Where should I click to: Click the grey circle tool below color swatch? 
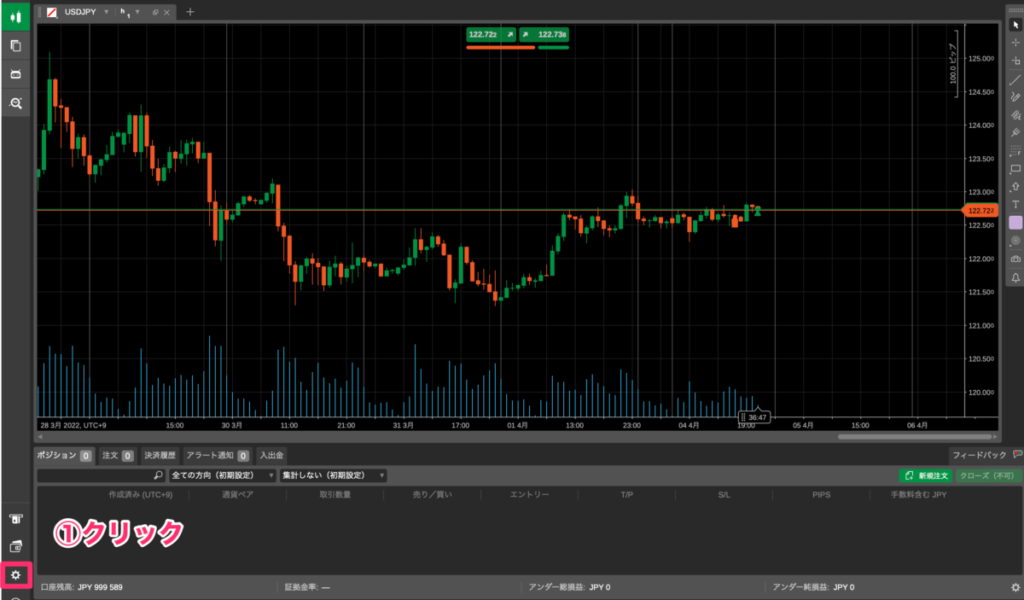point(1016,241)
